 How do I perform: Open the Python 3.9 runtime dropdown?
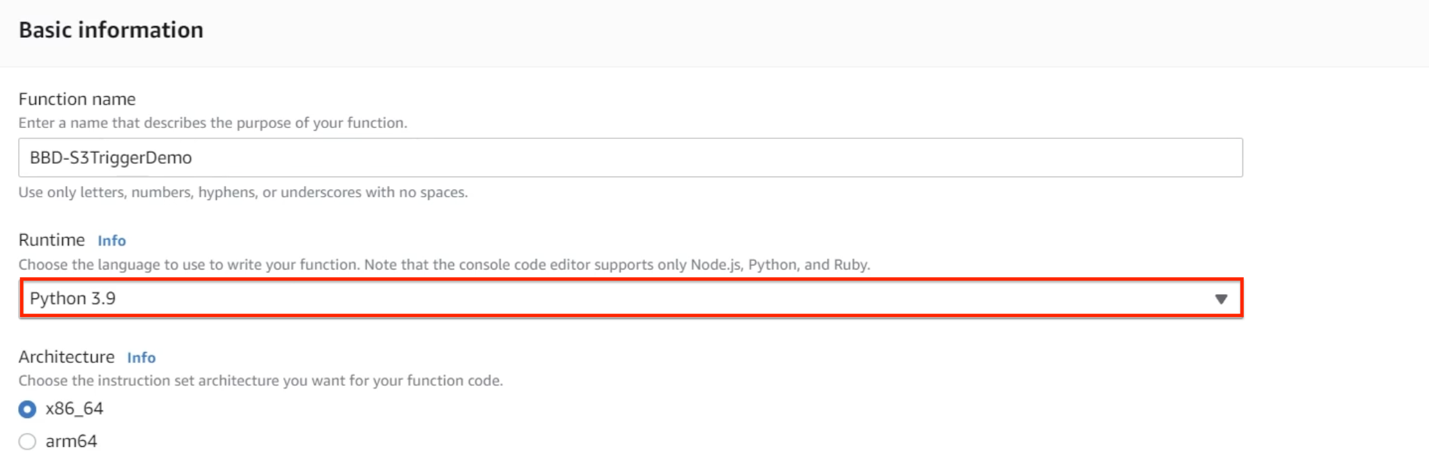pos(631,299)
